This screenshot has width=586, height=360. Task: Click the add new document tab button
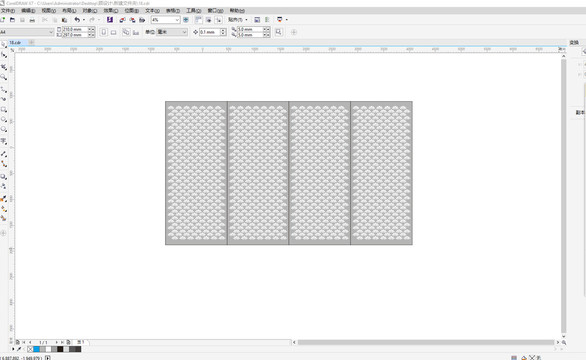pyautogui.click(x=31, y=43)
